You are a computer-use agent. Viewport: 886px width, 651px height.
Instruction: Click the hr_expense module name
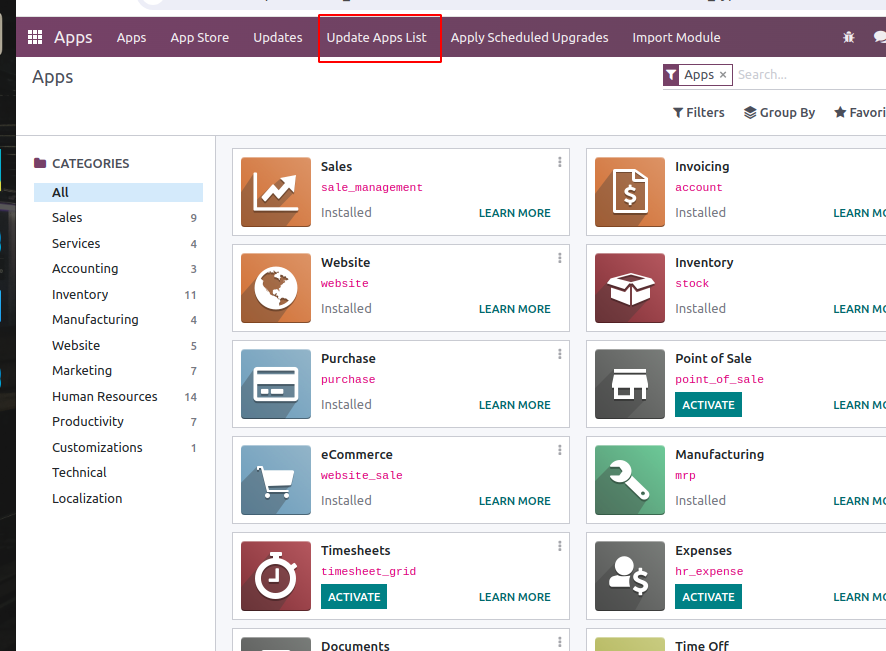tap(709, 571)
